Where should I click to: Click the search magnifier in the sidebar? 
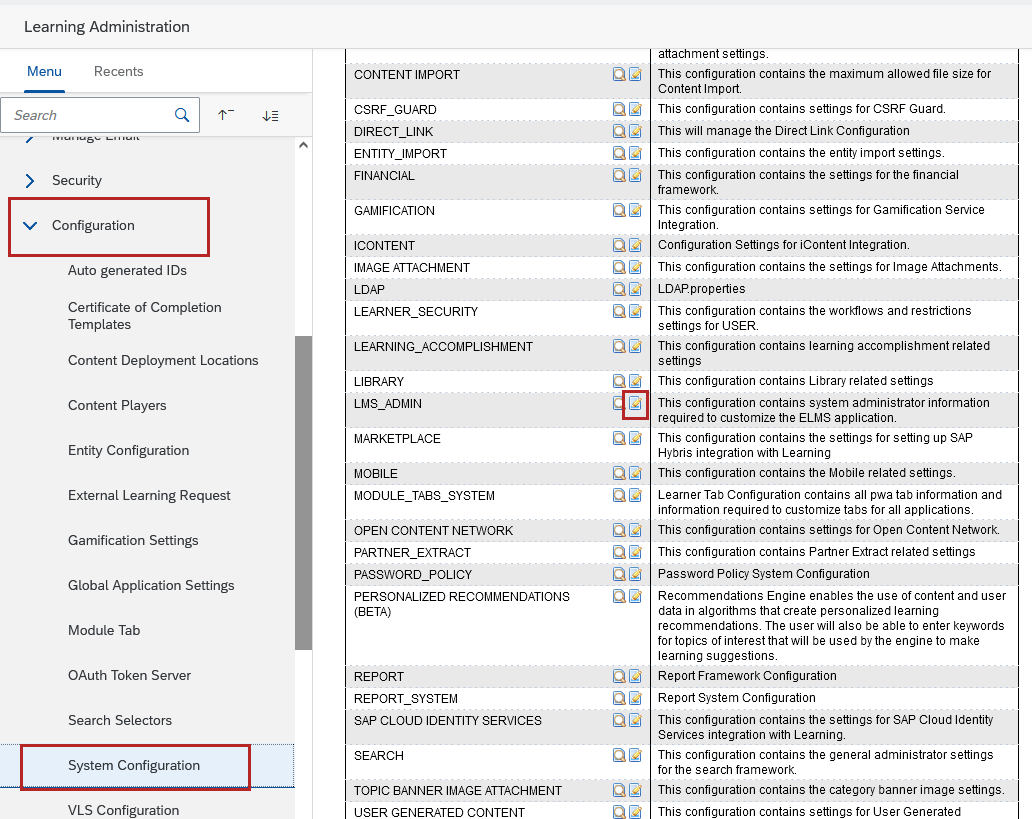(182, 115)
